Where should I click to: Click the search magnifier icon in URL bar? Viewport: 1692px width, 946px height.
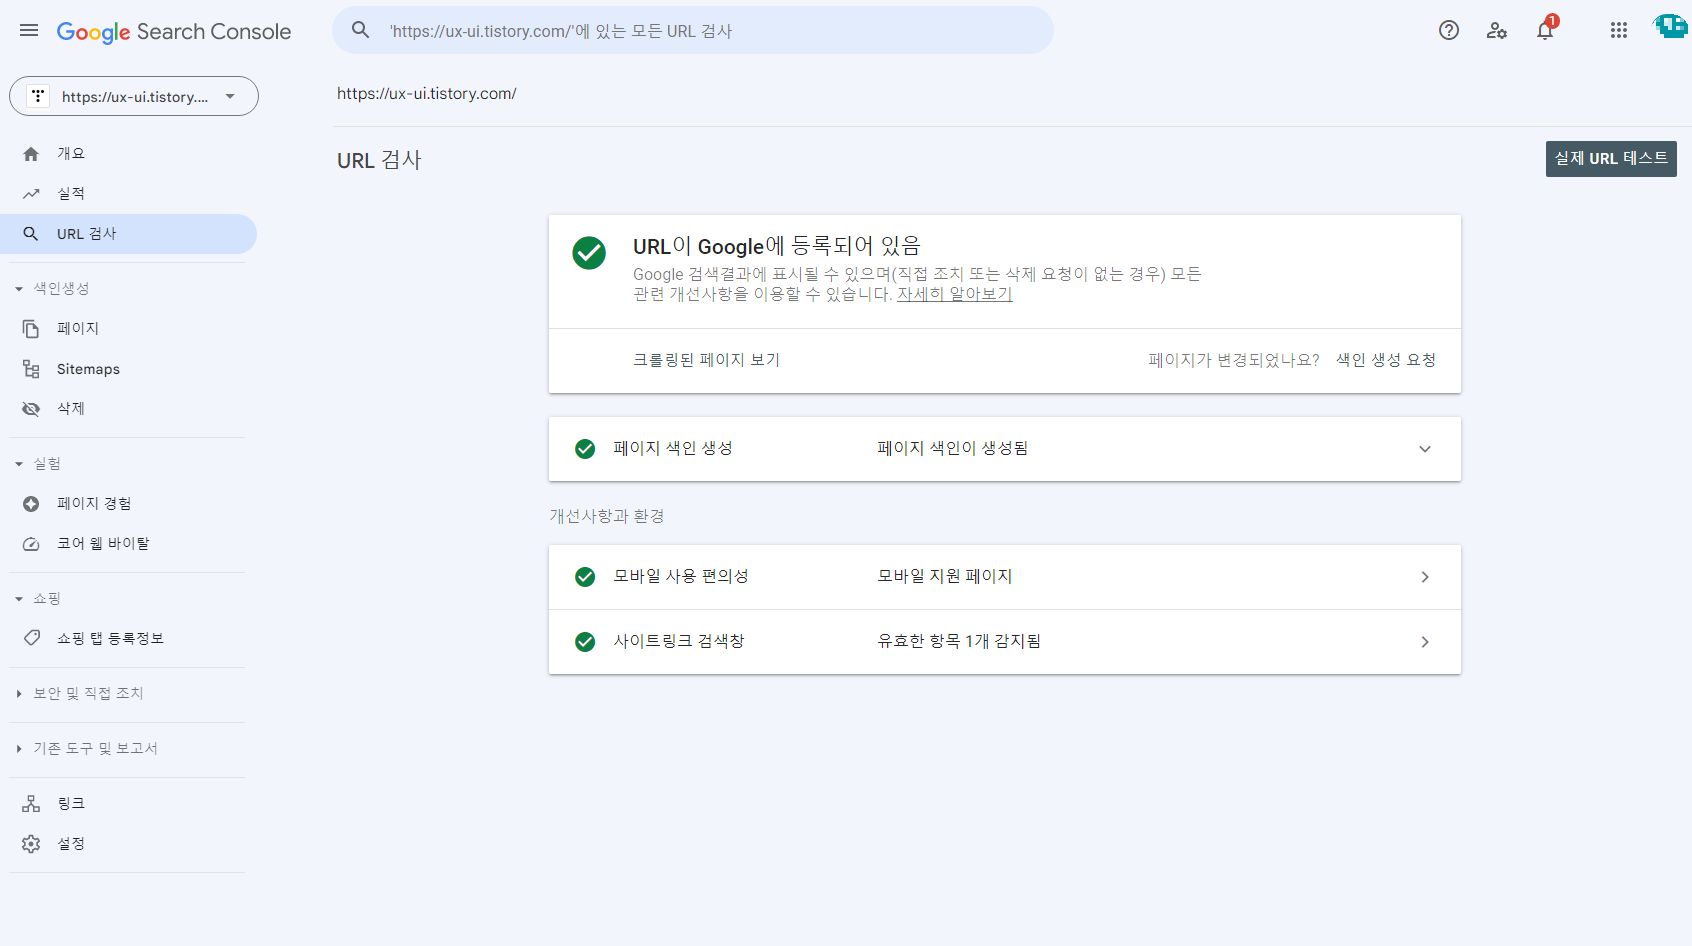[x=361, y=31]
